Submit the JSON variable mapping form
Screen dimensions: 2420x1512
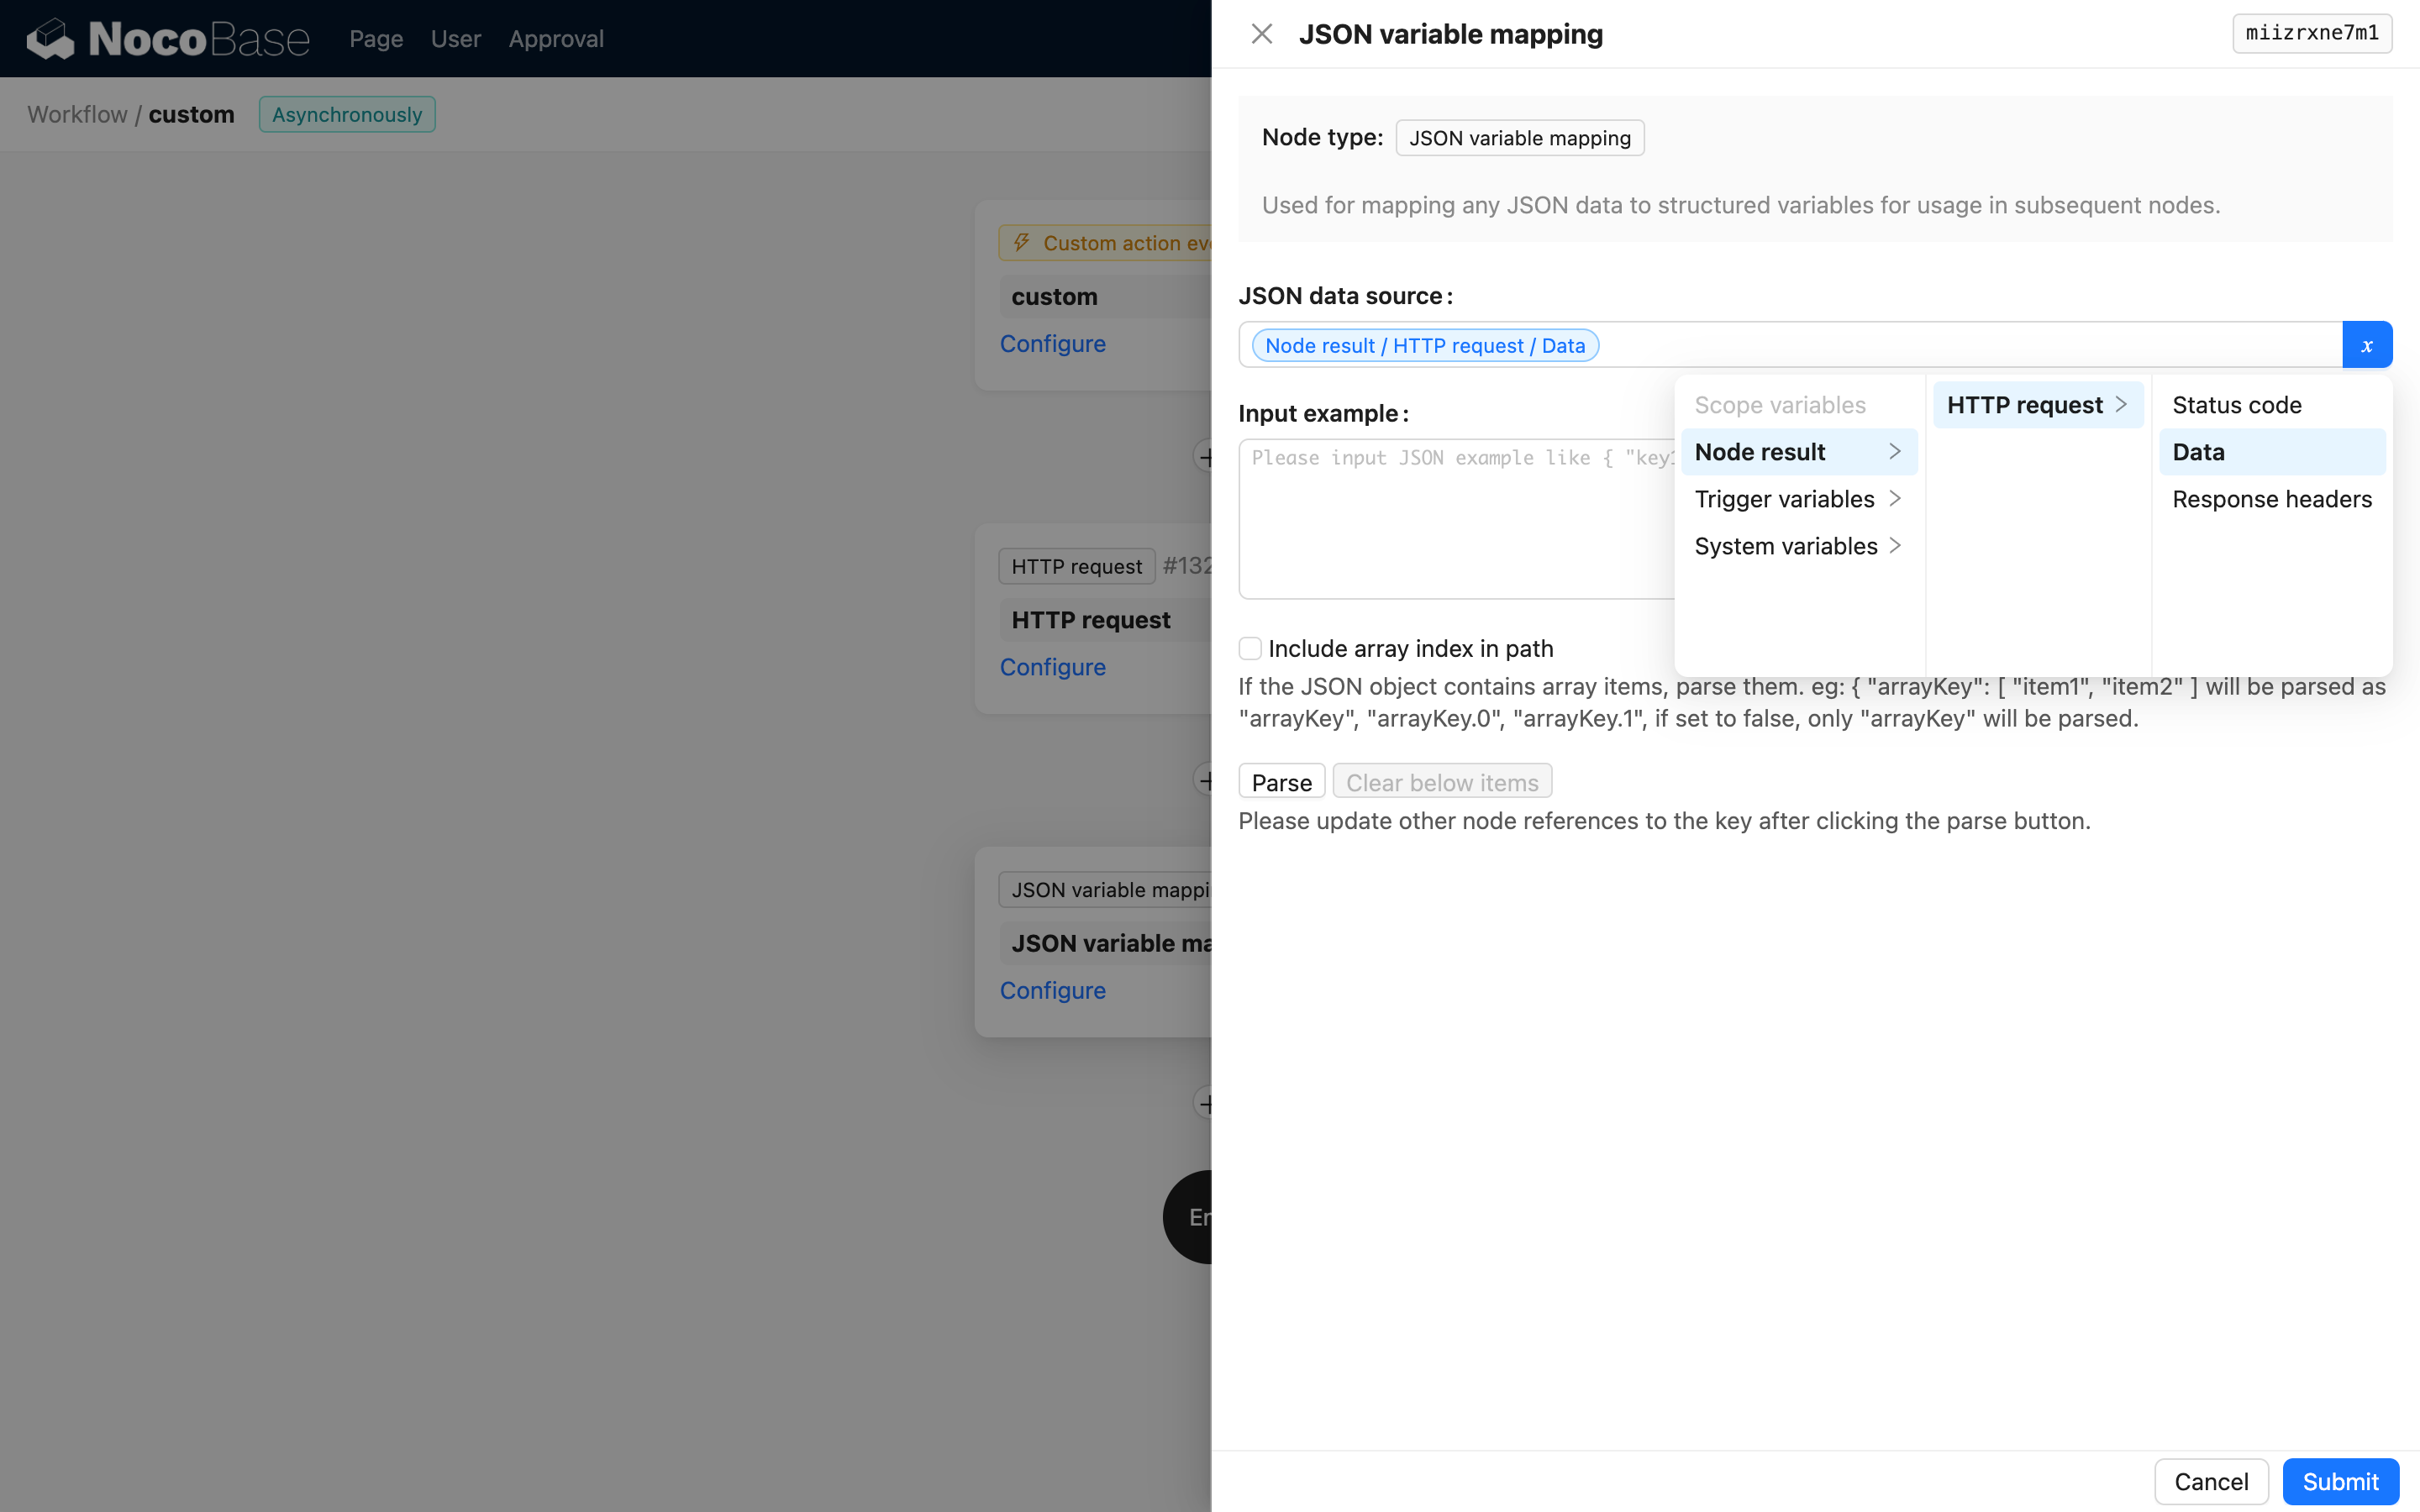(2340, 1481)
